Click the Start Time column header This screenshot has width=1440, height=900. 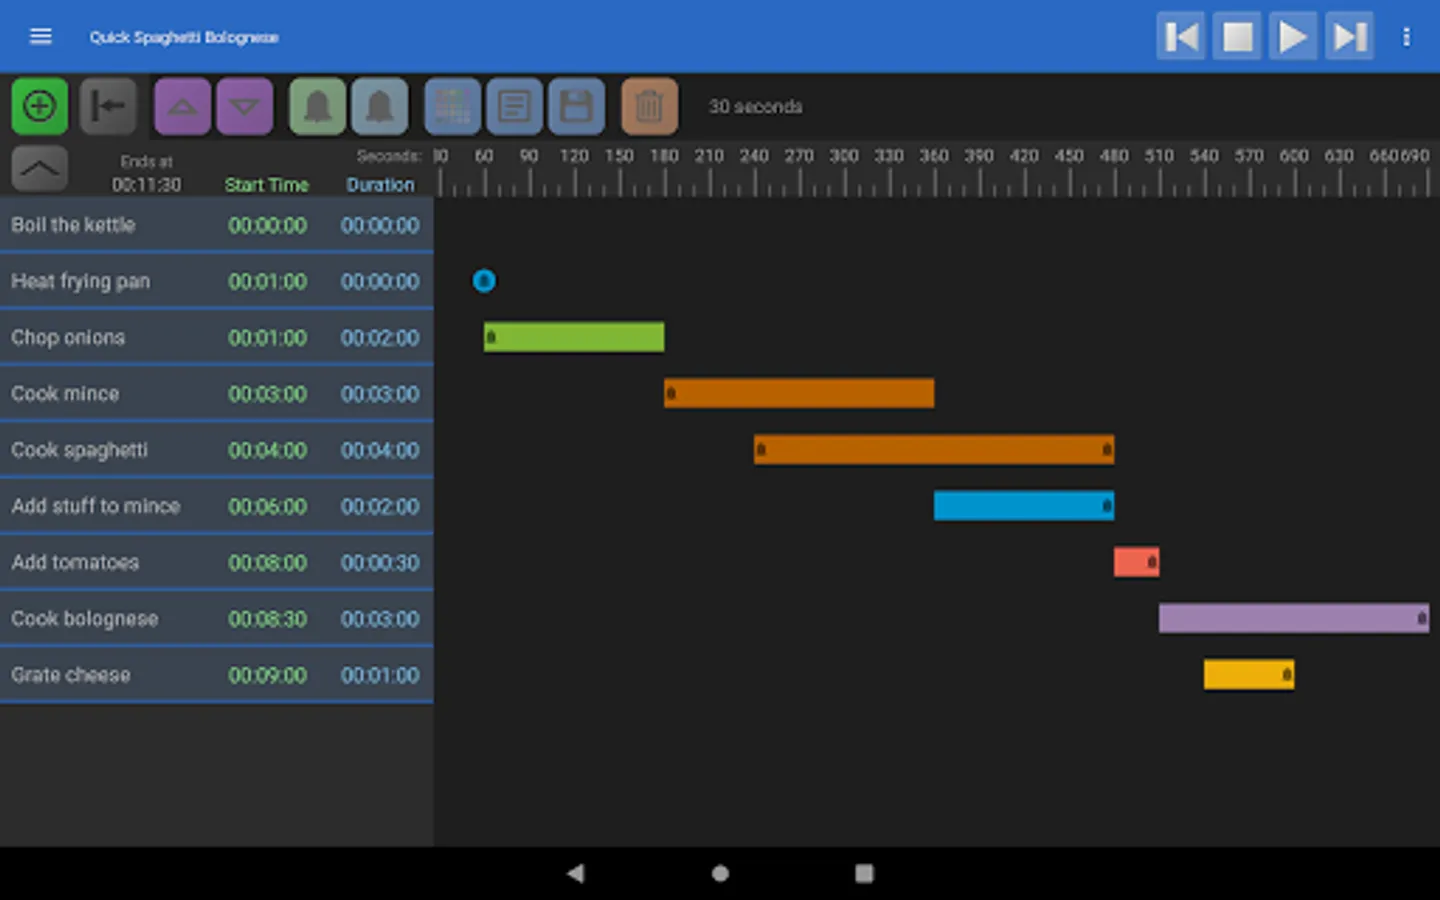(266, 185)
